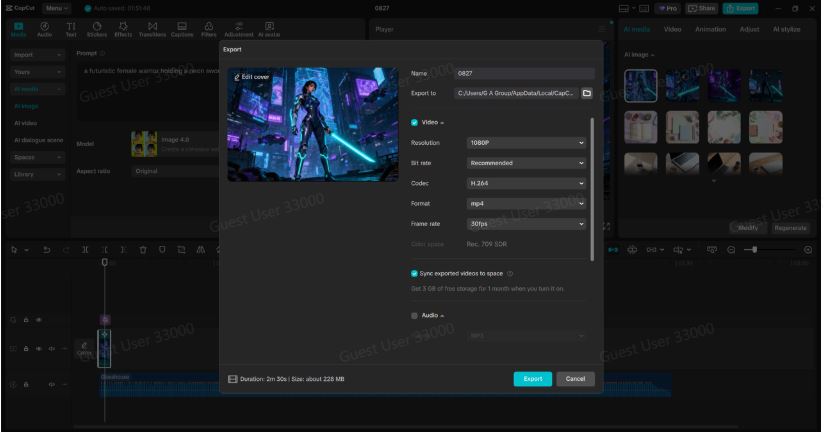Image resolution: width=824 pixels, height=432 pixels.
Task: Open the Menu in the title bar
Action: tap(57, 8)
